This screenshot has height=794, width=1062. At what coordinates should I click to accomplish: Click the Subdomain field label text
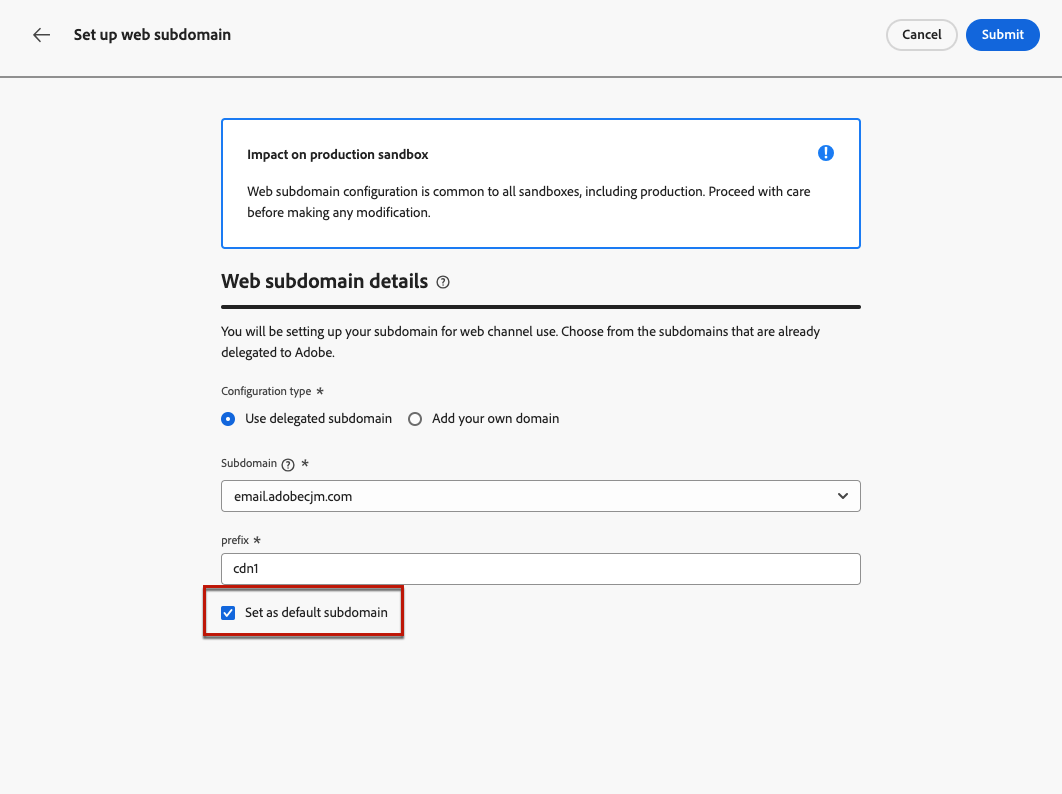pyautogui.click(x=249, y=464)
